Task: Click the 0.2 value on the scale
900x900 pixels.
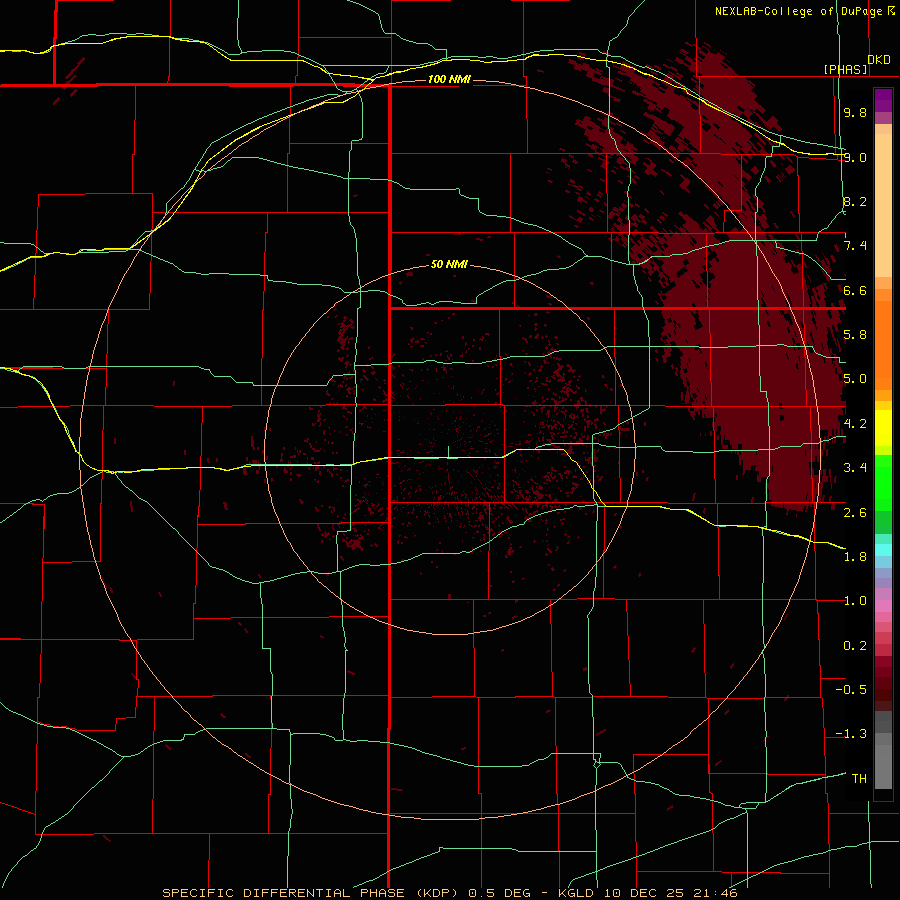Action: [x=855, y=646]
